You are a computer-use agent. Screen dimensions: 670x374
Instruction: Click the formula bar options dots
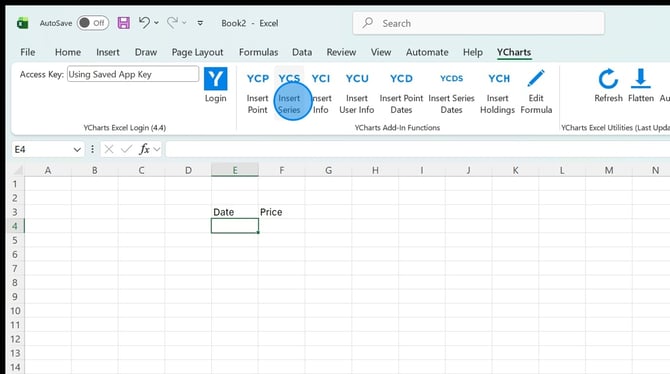tap(92, 149)
